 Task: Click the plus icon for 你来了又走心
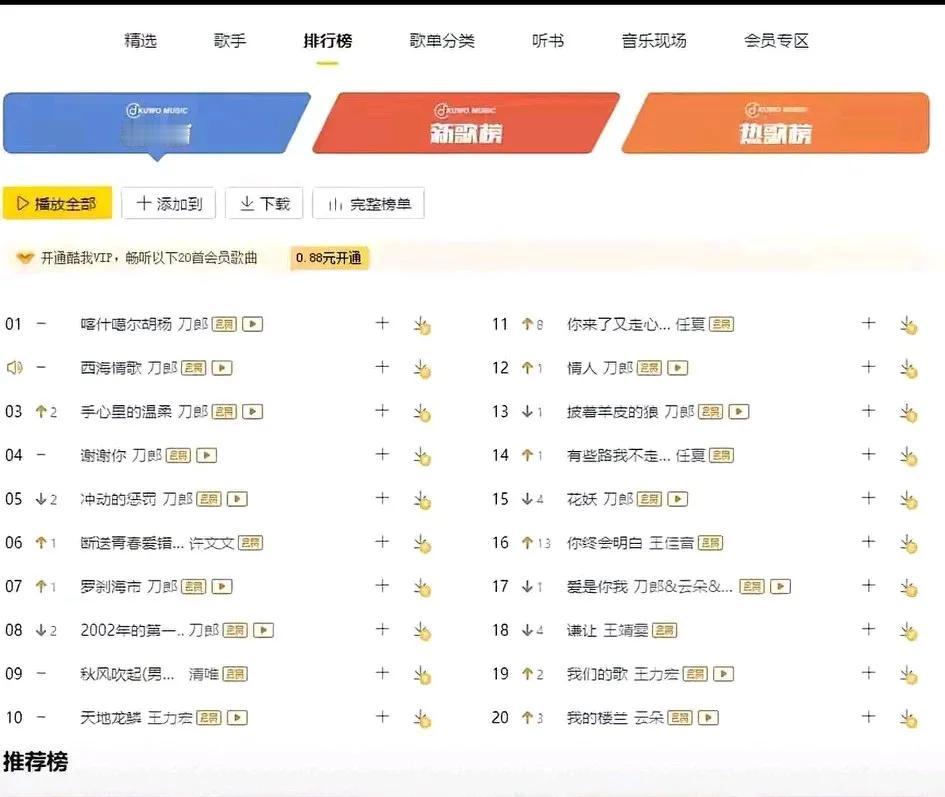point(868,323)
